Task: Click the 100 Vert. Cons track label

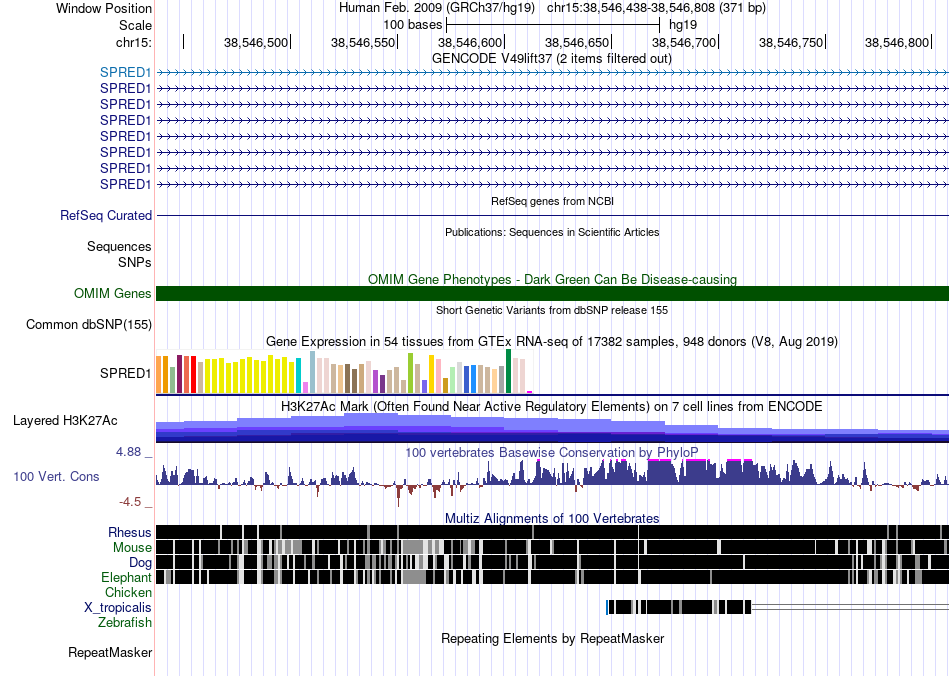Action: (56, 477)
